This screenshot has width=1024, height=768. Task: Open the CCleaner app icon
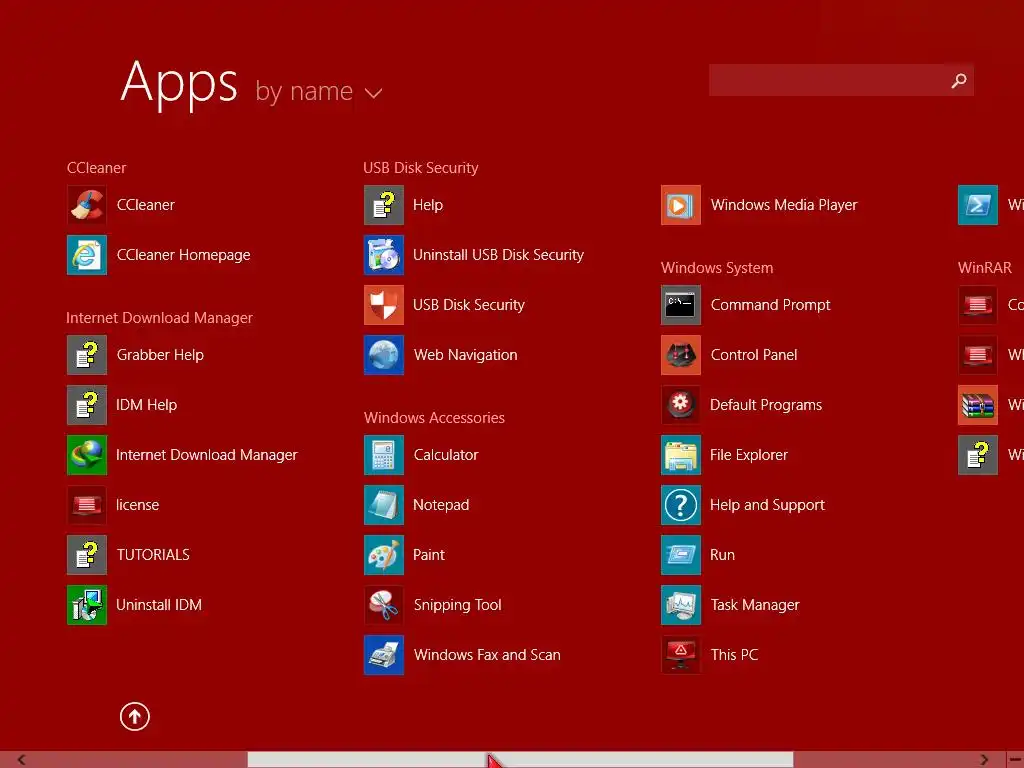coord(87,205)
